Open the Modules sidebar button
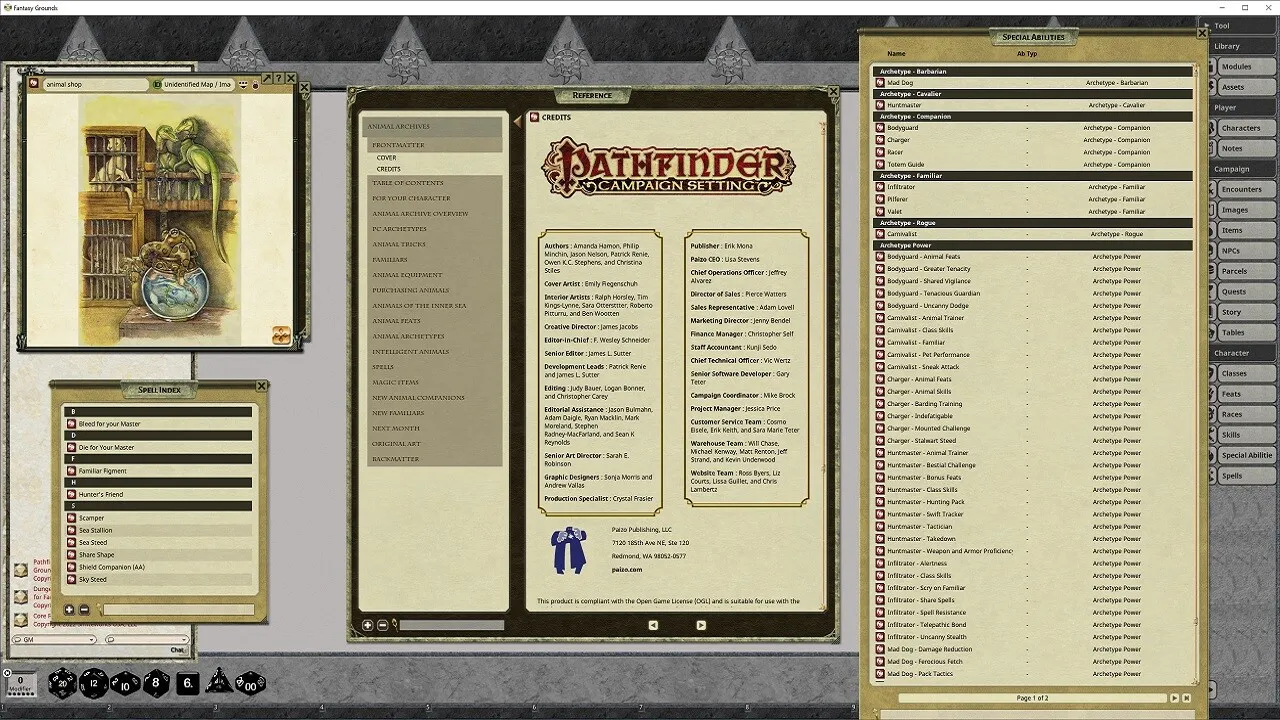1280x720 pixels. (x=1245, y=67)
